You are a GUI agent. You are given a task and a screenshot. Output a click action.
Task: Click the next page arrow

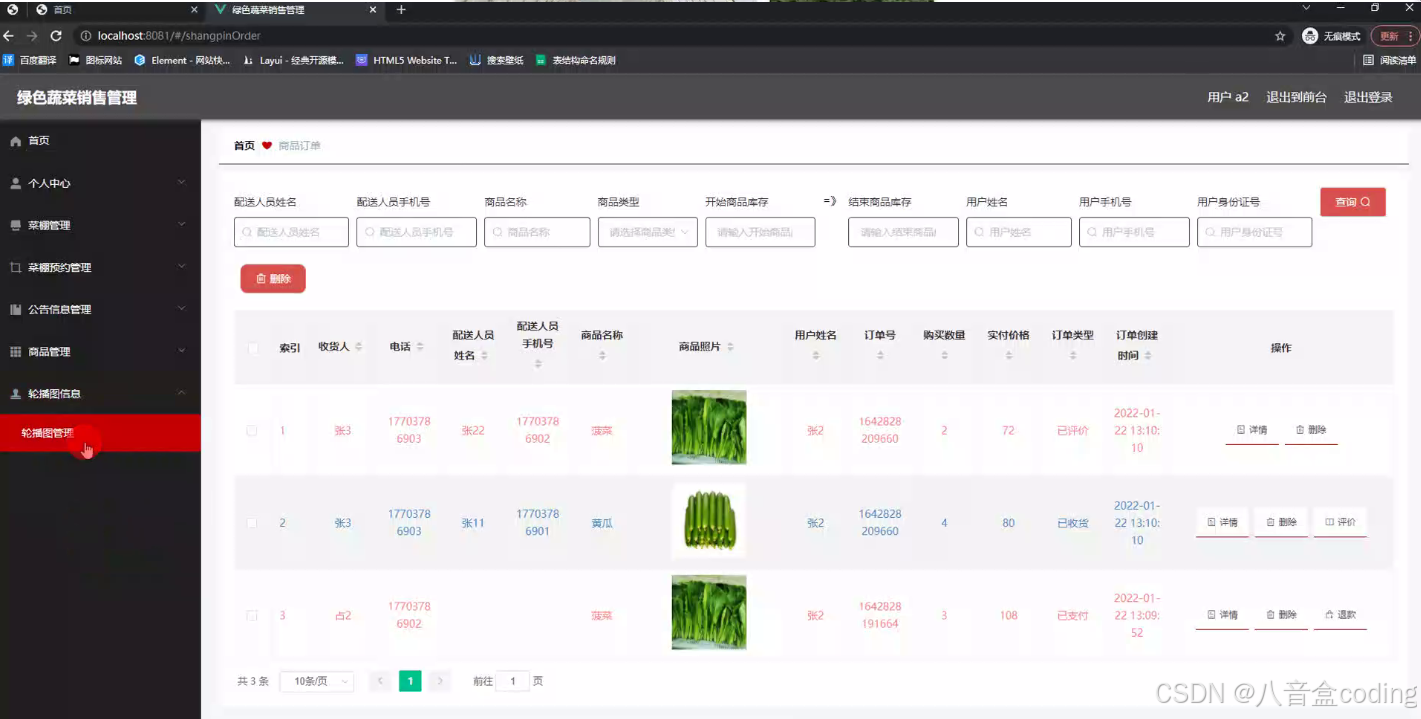pos(440,681)
